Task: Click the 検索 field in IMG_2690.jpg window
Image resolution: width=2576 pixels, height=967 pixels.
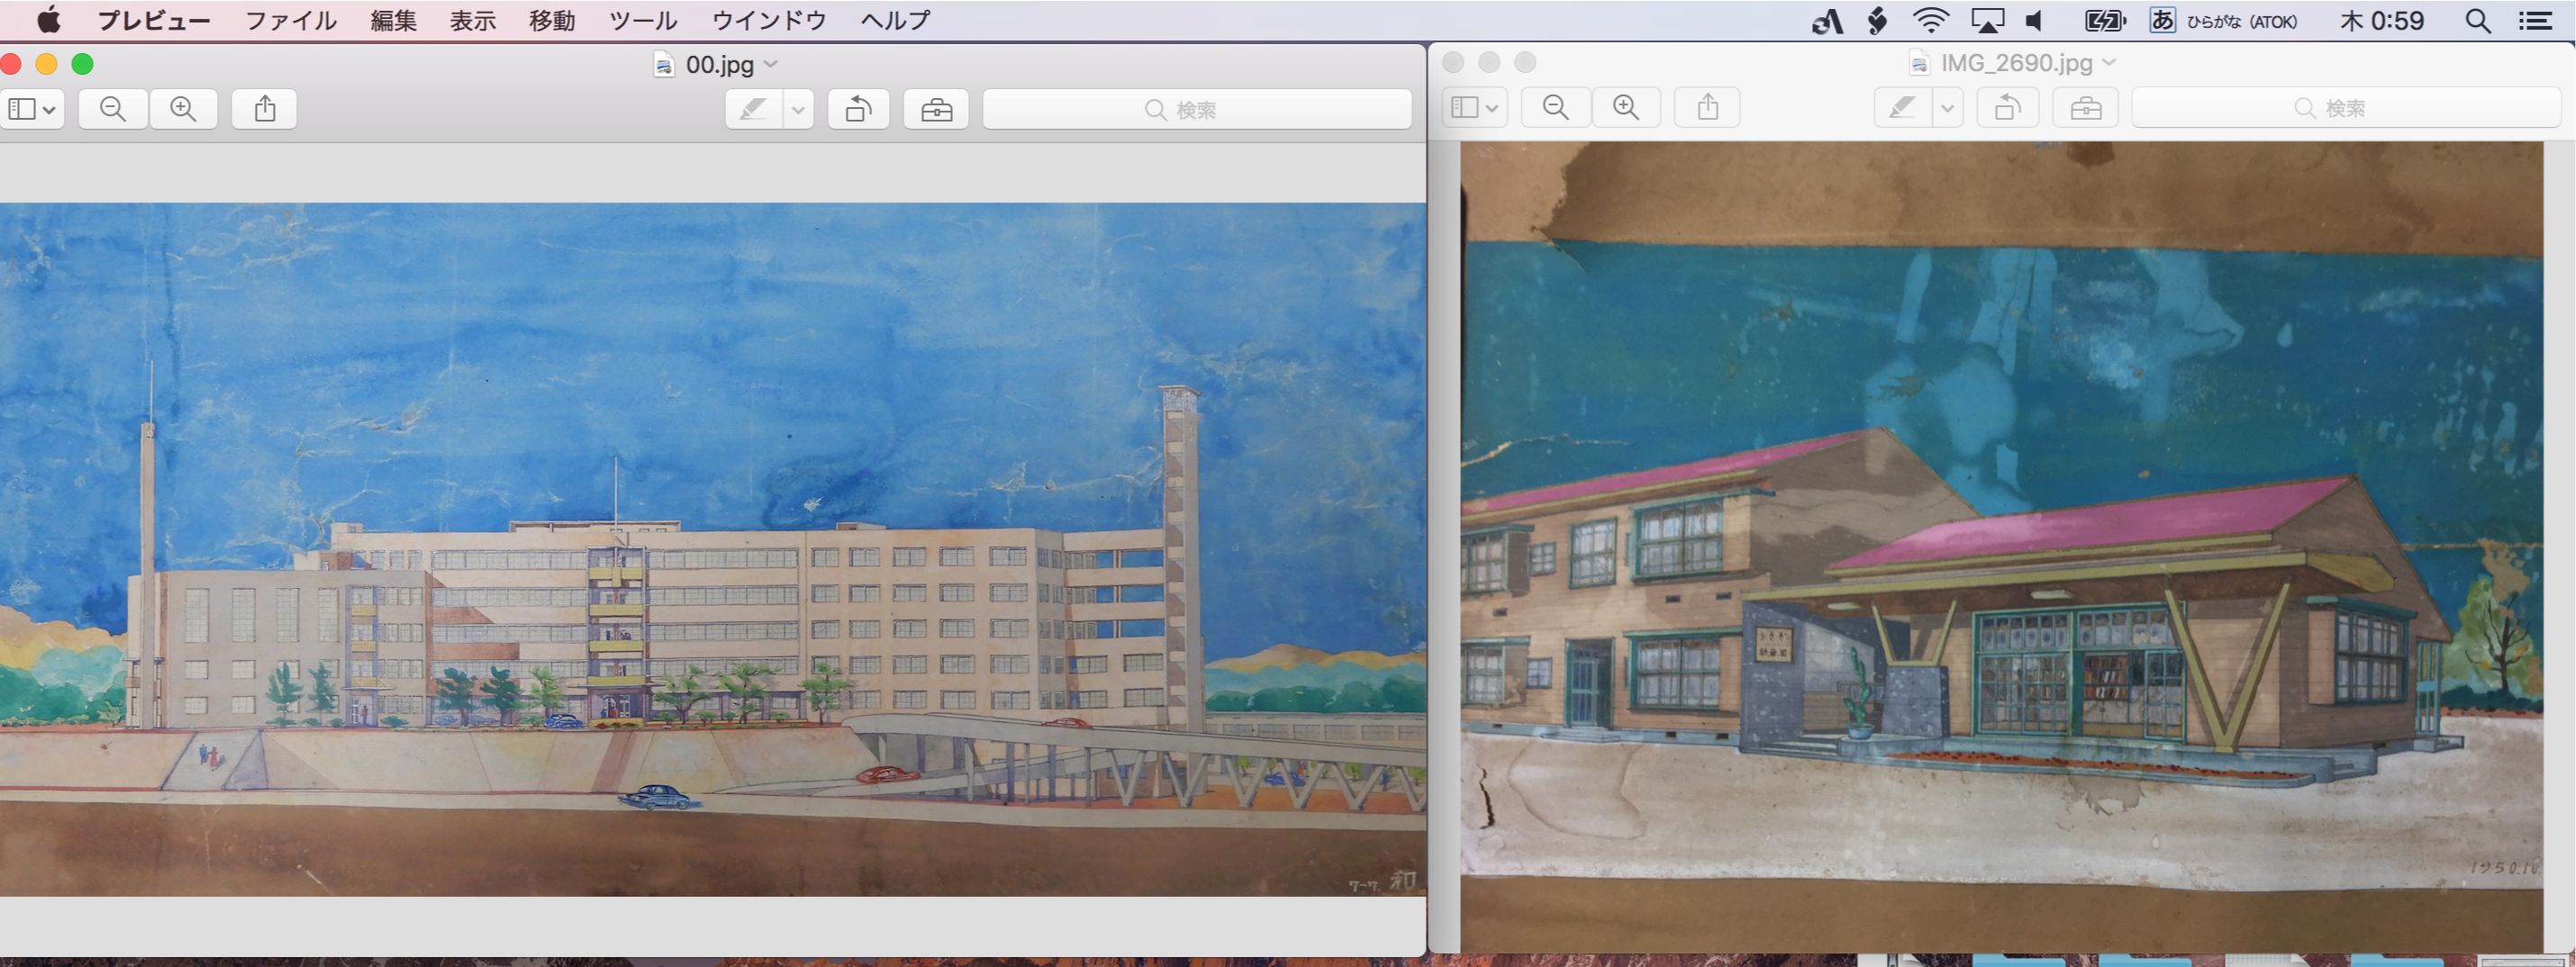Action: pyautogui.click(x=2345, y=108)
